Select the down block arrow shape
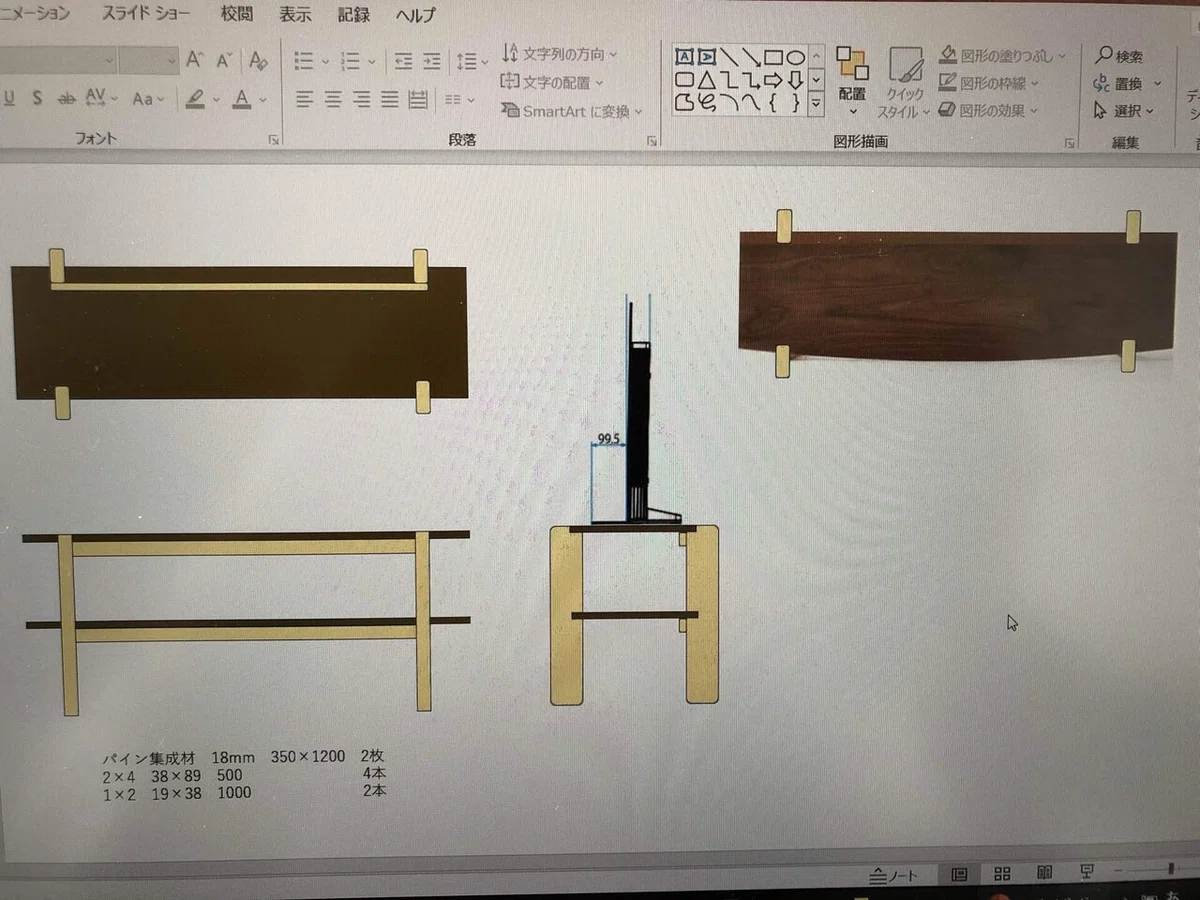This screenshot has height=900, width=1200. (795, 79)
